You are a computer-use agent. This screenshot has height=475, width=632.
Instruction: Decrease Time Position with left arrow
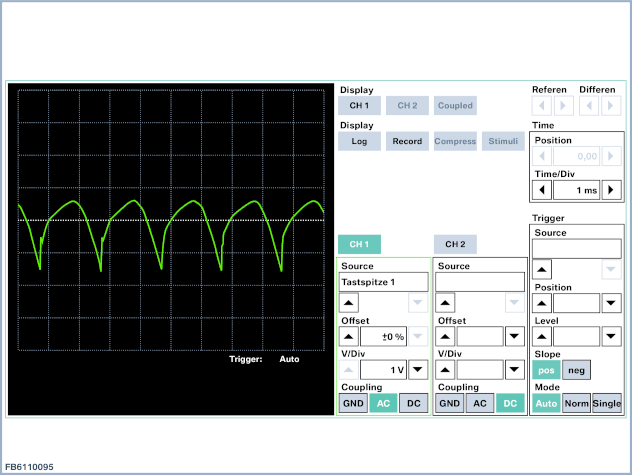click(542, 156)
